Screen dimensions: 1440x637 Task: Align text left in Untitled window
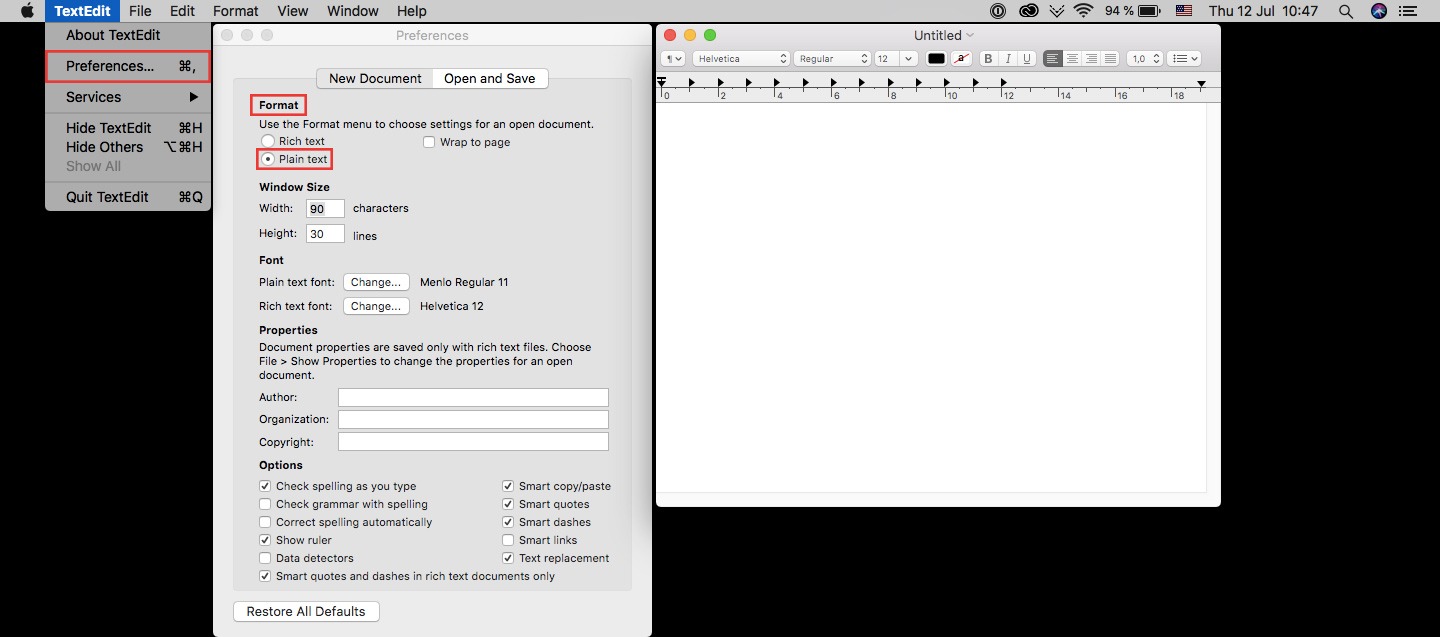[x=1052, y=59]
